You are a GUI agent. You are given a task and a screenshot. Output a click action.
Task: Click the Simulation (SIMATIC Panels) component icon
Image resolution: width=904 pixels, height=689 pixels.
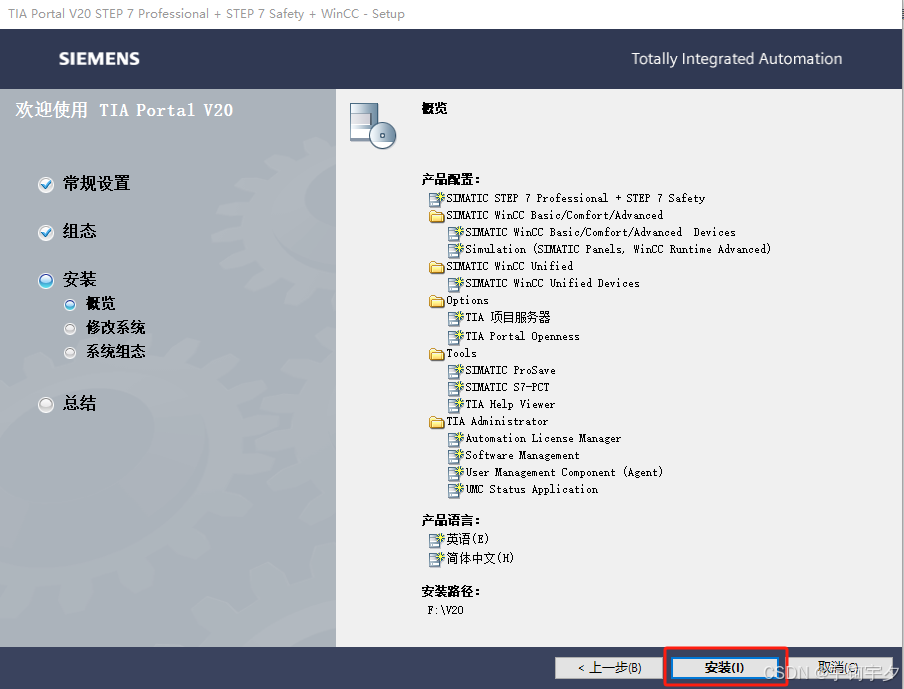tap(455, 250)
